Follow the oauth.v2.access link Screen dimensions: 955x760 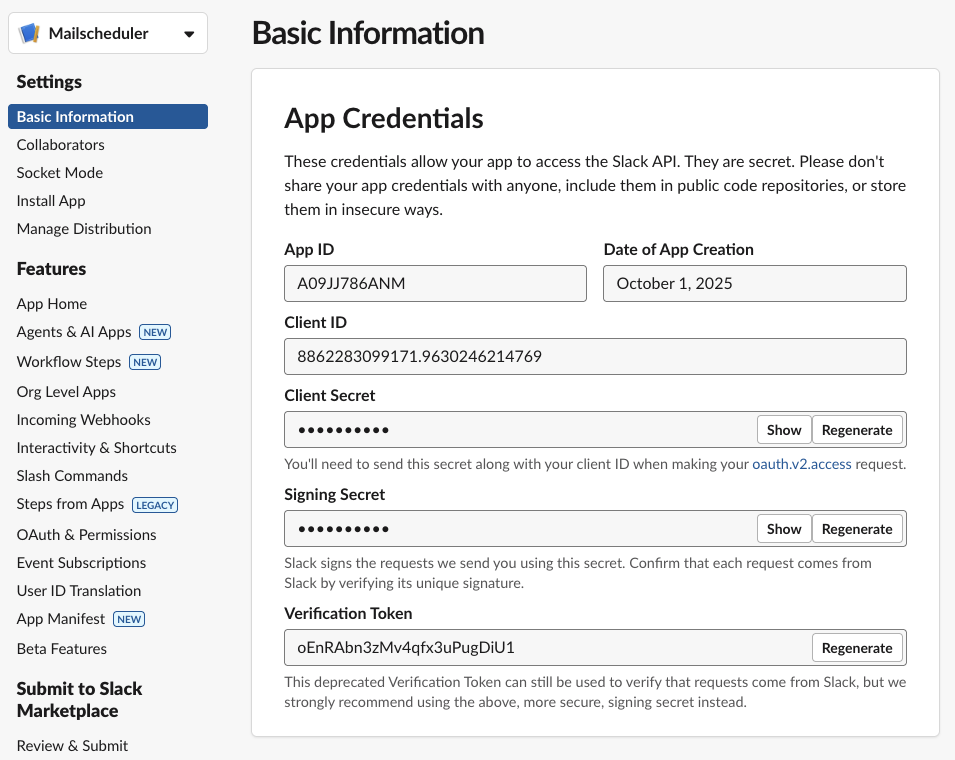801,464
